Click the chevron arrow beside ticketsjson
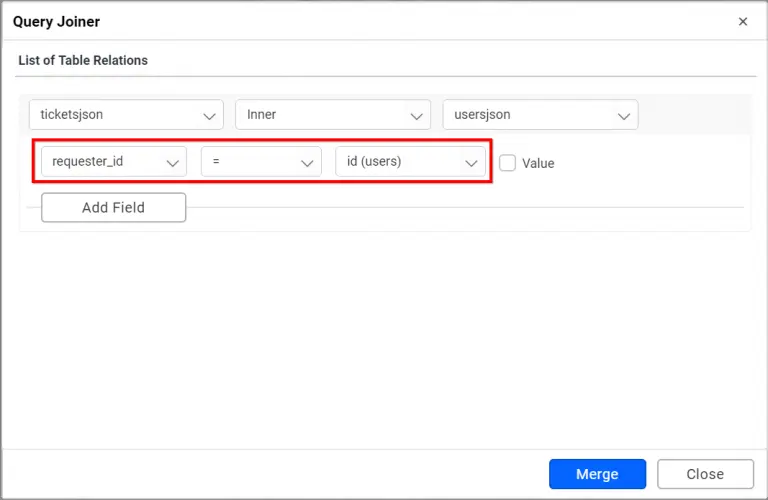This screenshot has width=768, height=500. coord(210,116)
